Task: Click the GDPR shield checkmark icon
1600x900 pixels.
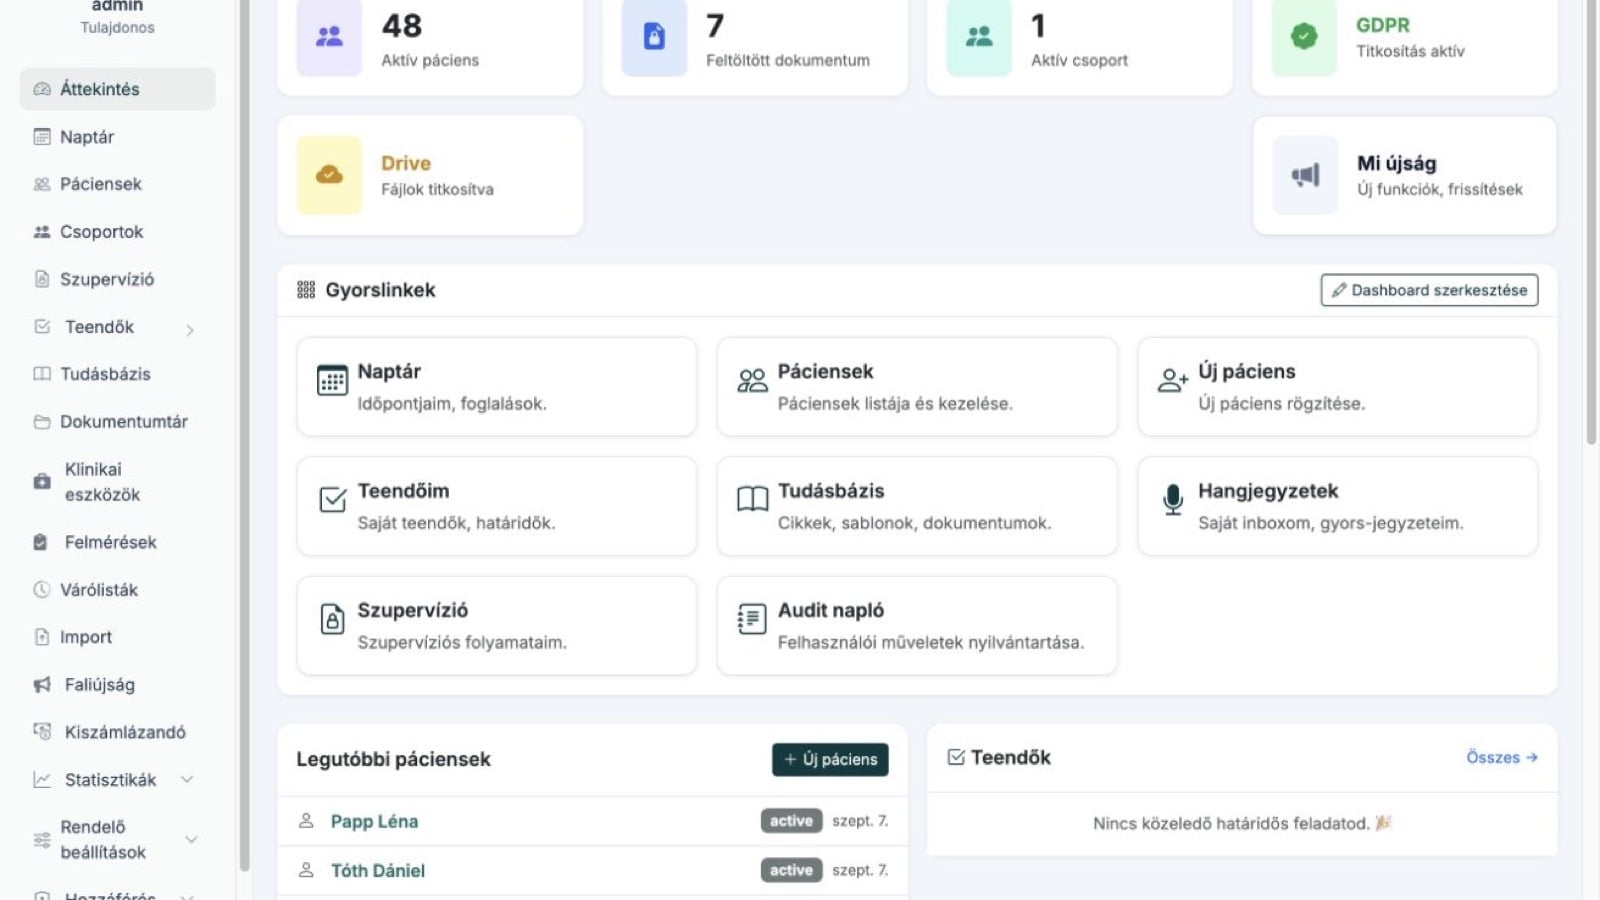Action: pyautogui.click(x=1304, y=37)
